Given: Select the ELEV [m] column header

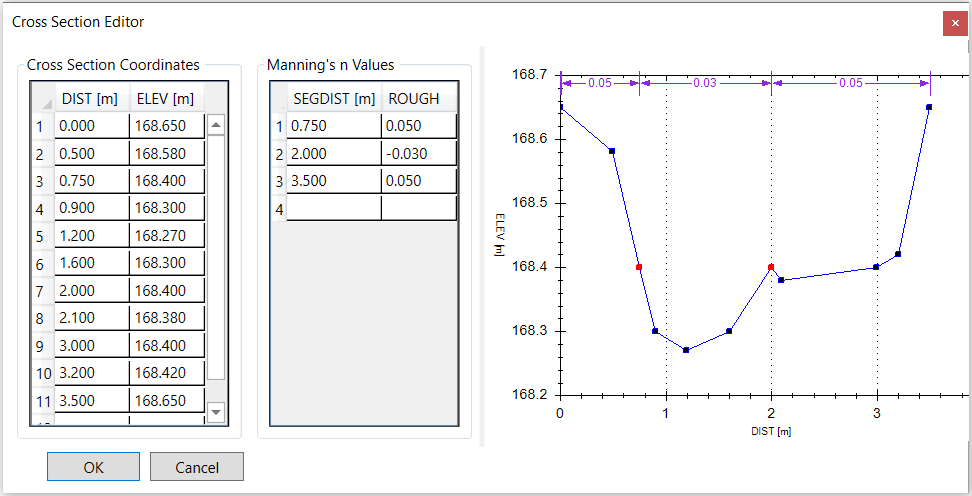Looking at the screenshot, I should 166,98.
